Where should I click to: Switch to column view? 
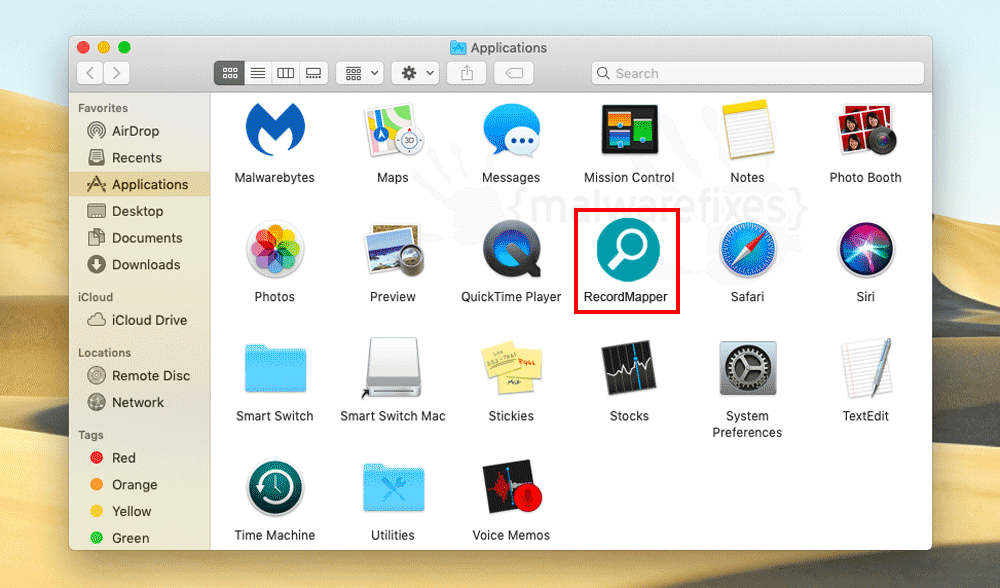coord(286,73)
